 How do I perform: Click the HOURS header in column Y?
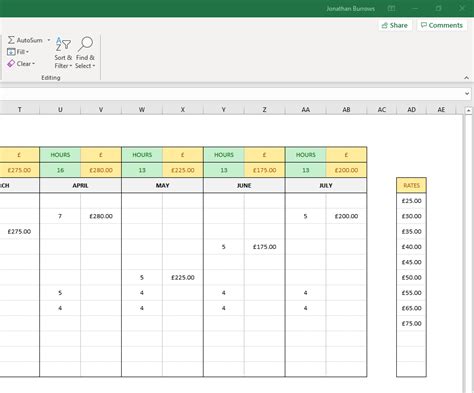pyautogui.click(x=224, y=155)
